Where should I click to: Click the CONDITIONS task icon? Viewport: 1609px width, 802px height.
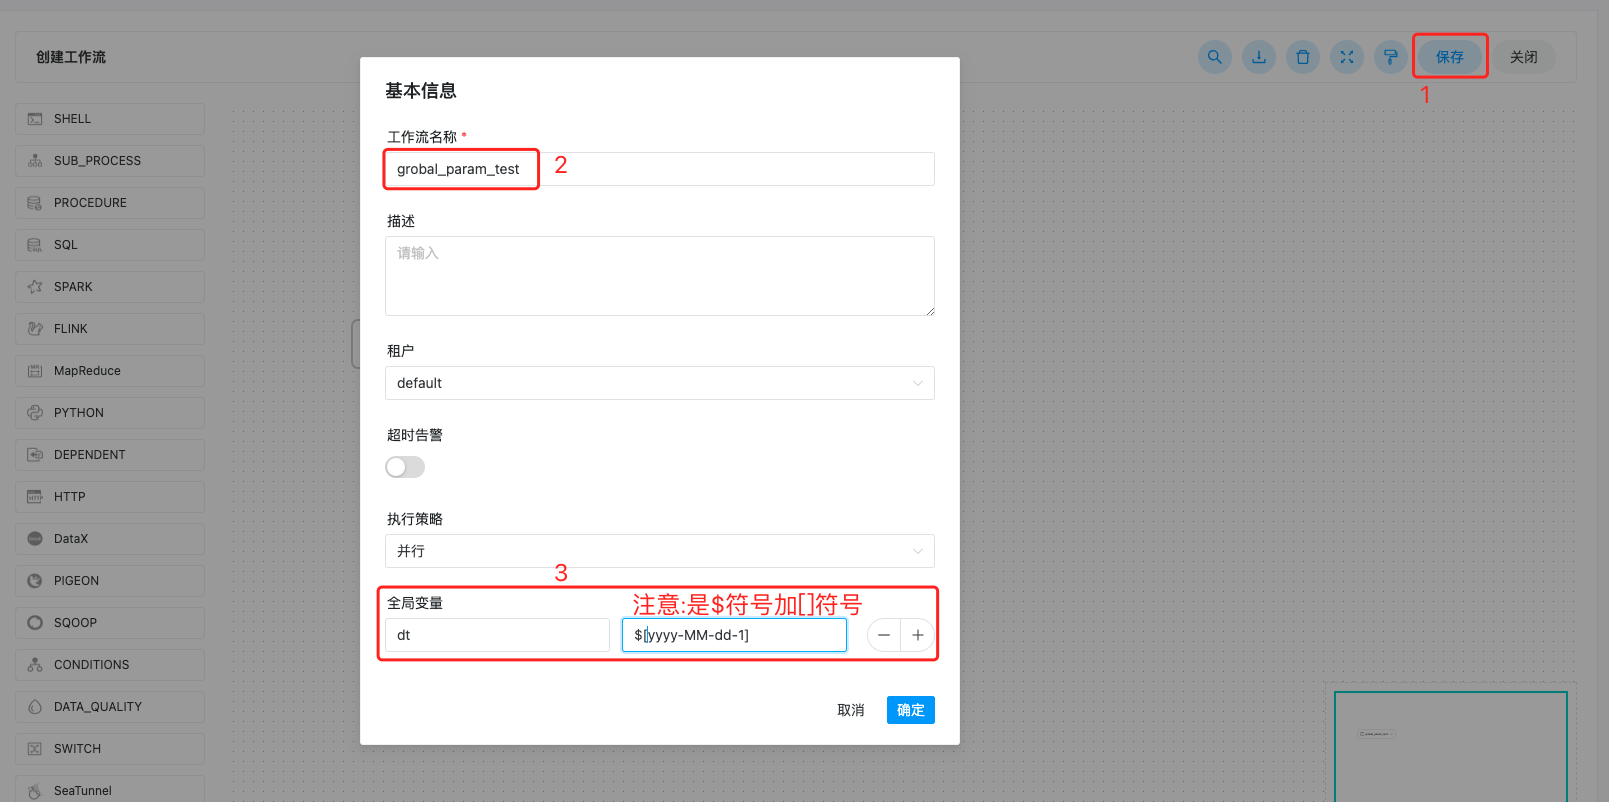[x=35, y=665]
